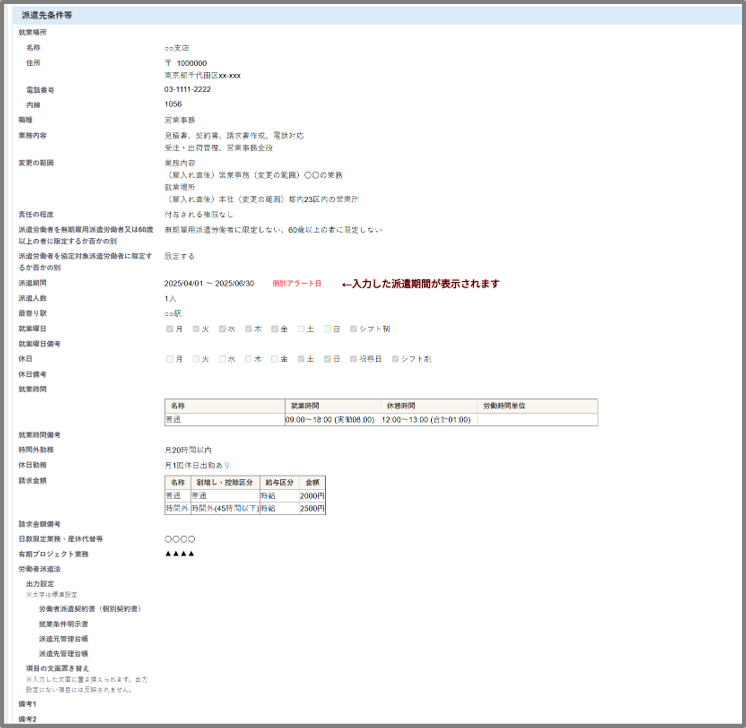The width and height of the screenshot is (746, 728).
Task: Click 備考1 label
Action: (27, 704)
